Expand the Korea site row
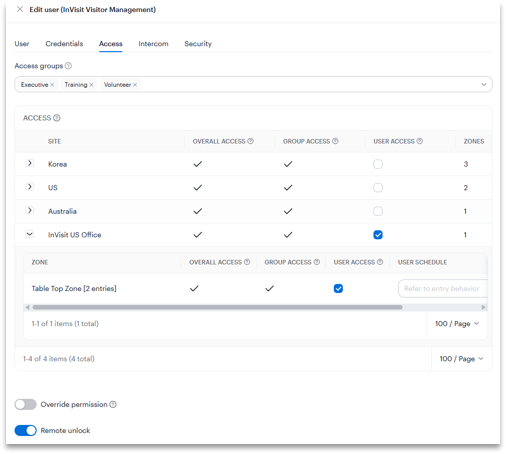Image resolution: width=506 pixels, height=454 pixels. tap(30, 163)
